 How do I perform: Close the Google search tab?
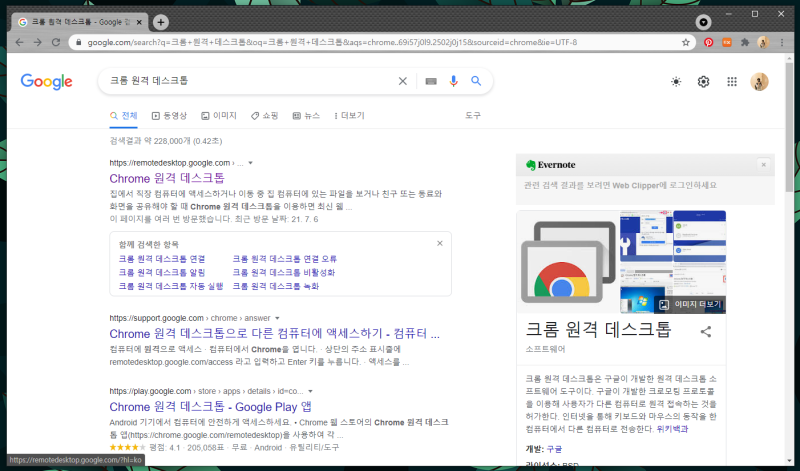coord(139,22)
